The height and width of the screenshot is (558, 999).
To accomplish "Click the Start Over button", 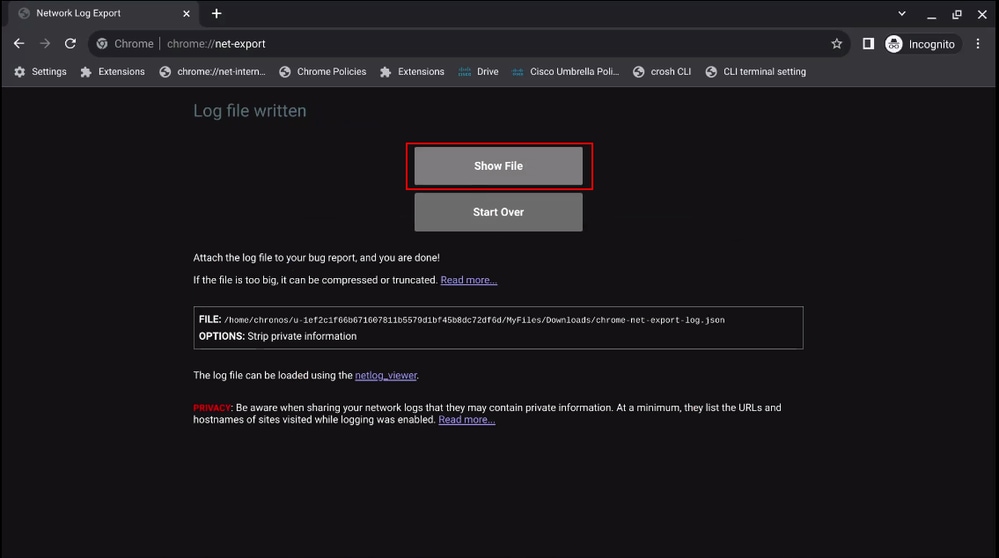I will [x=498, y=212].
